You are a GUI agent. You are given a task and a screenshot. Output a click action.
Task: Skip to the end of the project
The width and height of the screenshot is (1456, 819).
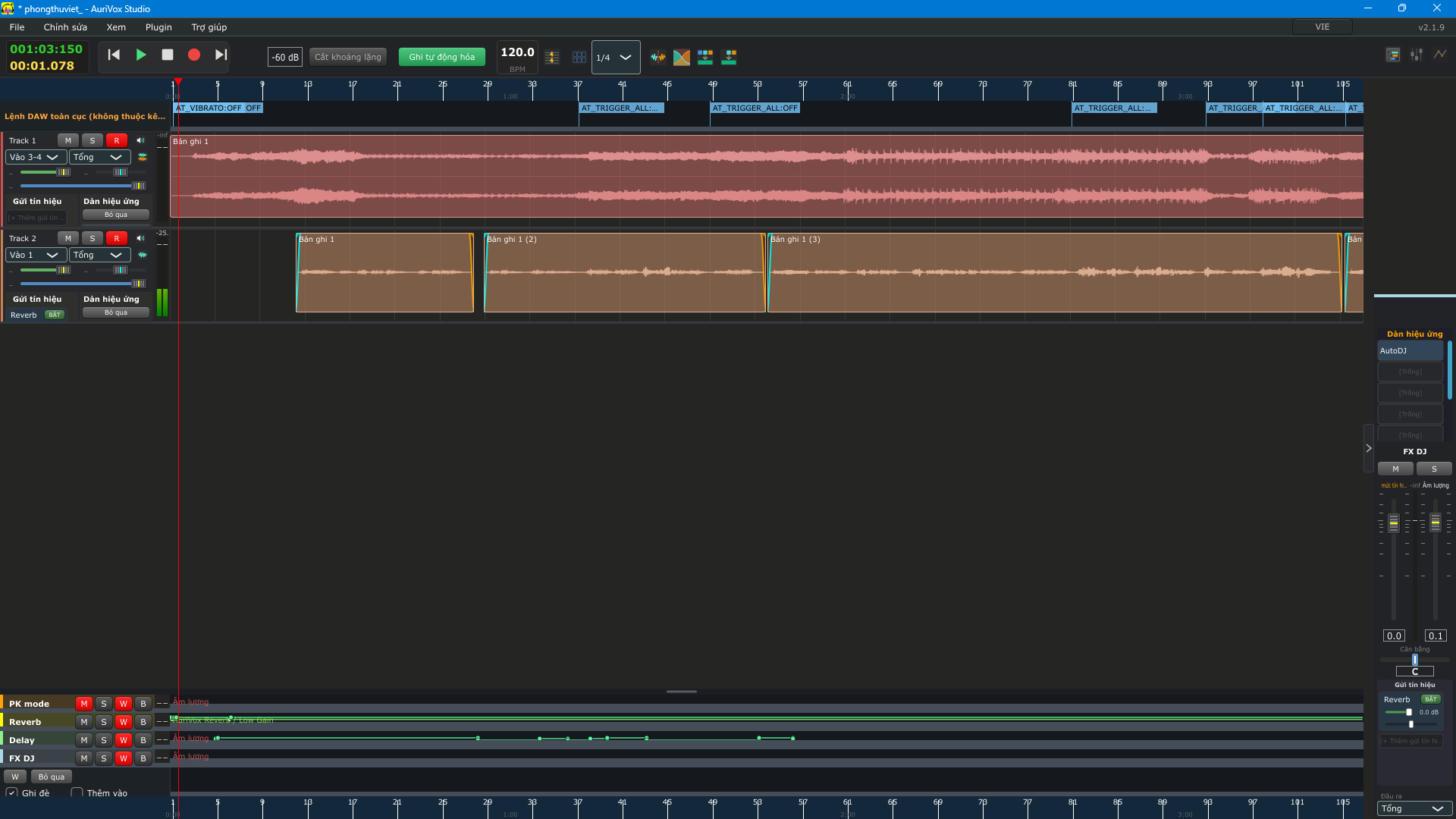click(221, 55)
